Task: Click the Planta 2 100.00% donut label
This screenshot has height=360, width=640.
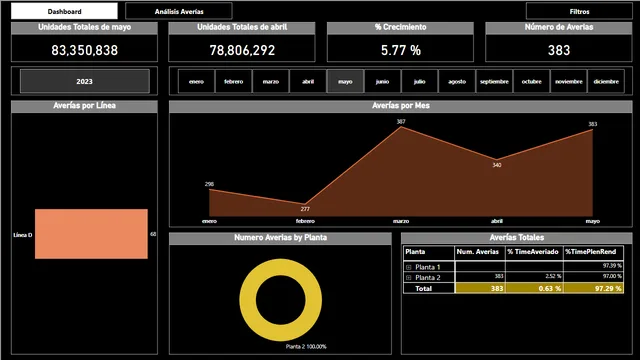Action: [306, 347]
